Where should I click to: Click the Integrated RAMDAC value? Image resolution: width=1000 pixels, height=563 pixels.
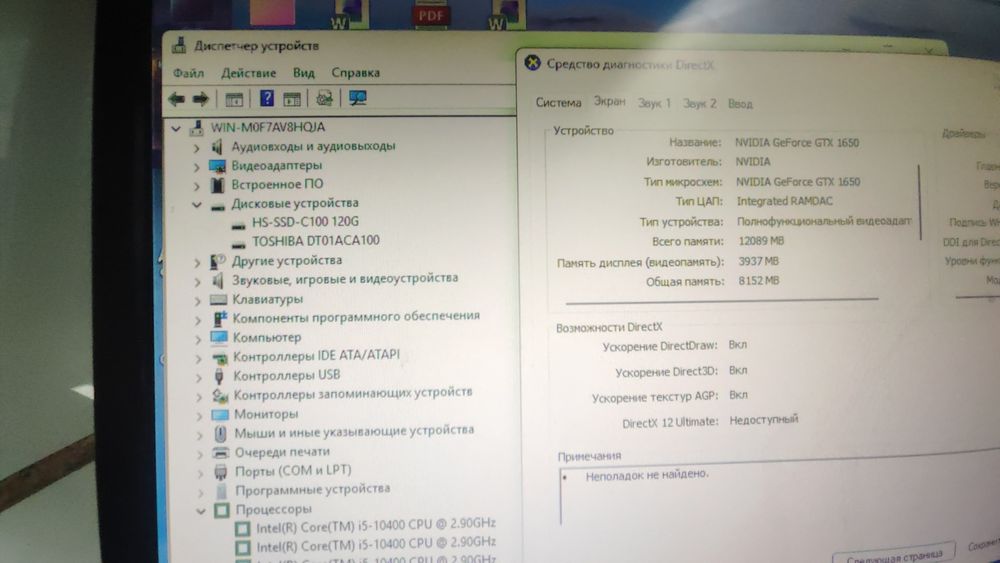pyautogui.click(x=784, y=201)
